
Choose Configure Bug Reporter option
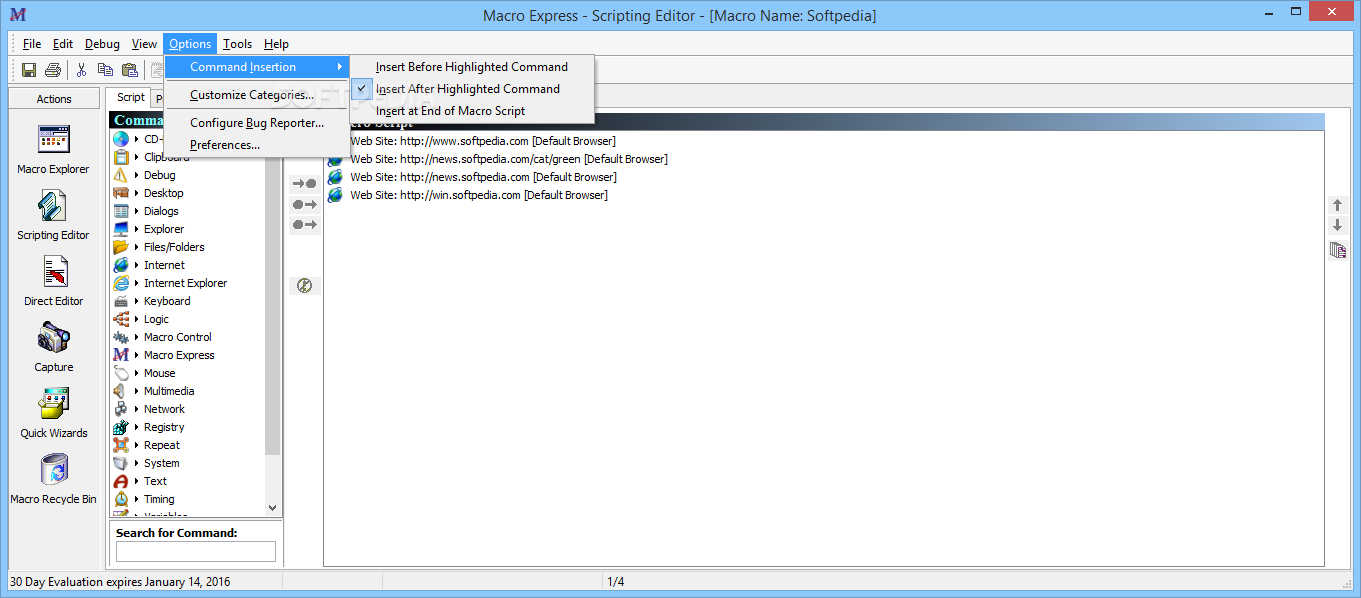click(x=257, y=123)
